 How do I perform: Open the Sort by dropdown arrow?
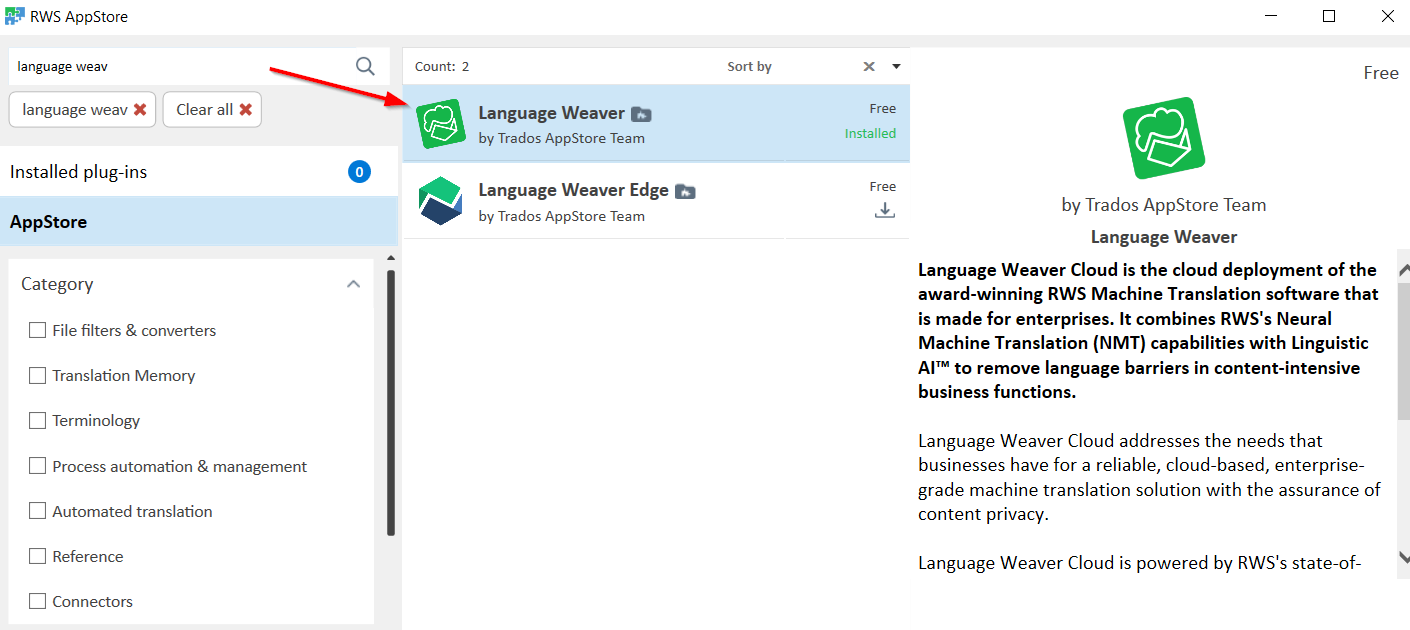click(x=896, y=67)
